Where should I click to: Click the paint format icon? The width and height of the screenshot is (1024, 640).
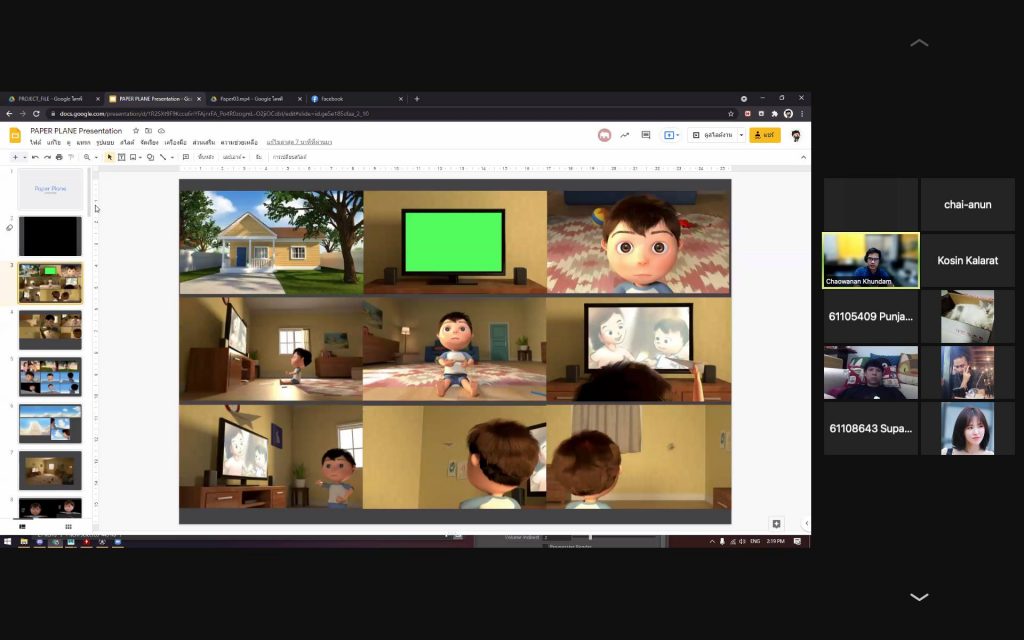[71, 157]
